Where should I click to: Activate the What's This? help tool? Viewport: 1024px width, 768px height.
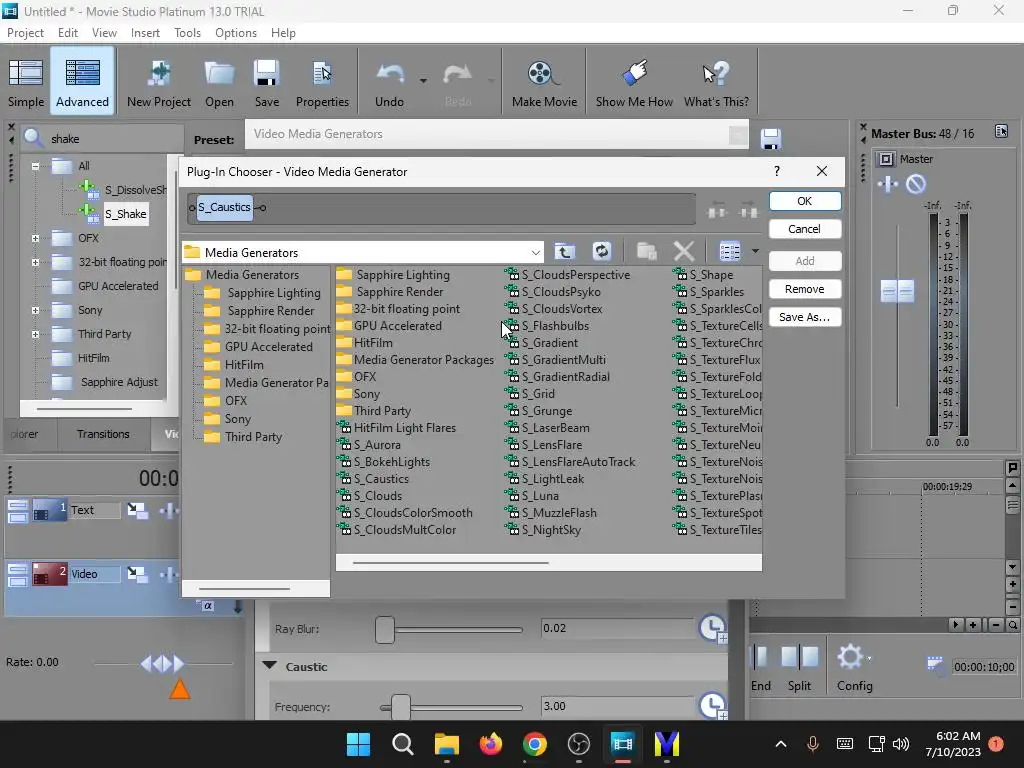[716, 82]
